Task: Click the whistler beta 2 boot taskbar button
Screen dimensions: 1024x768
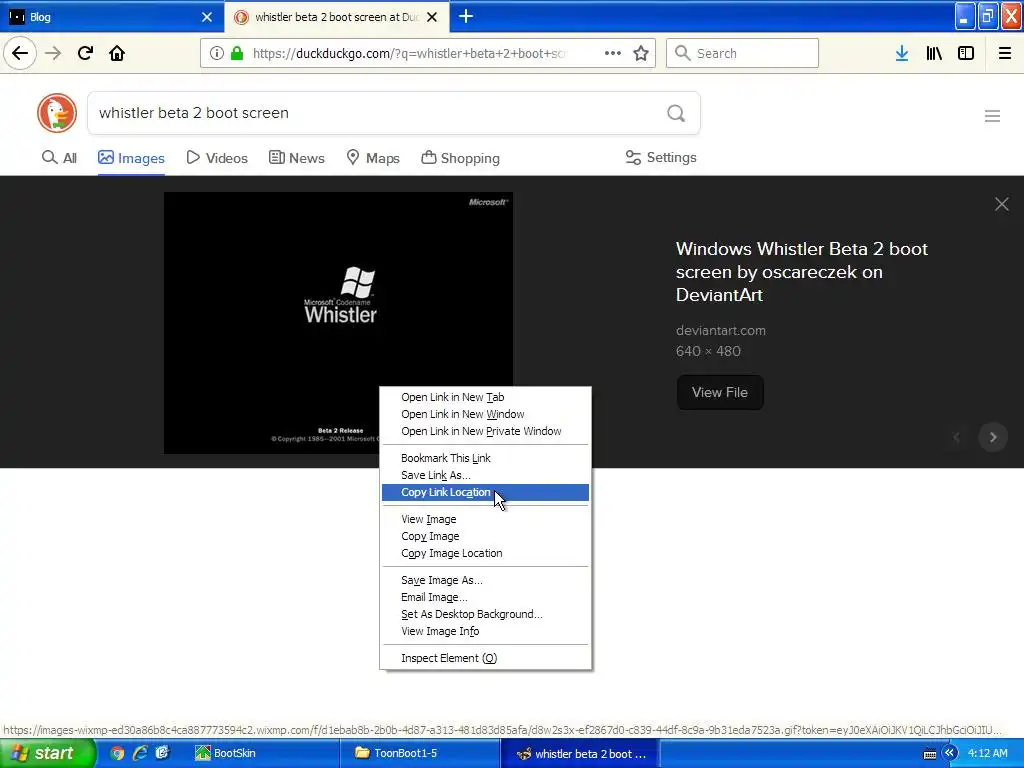Action: (580, 753)
